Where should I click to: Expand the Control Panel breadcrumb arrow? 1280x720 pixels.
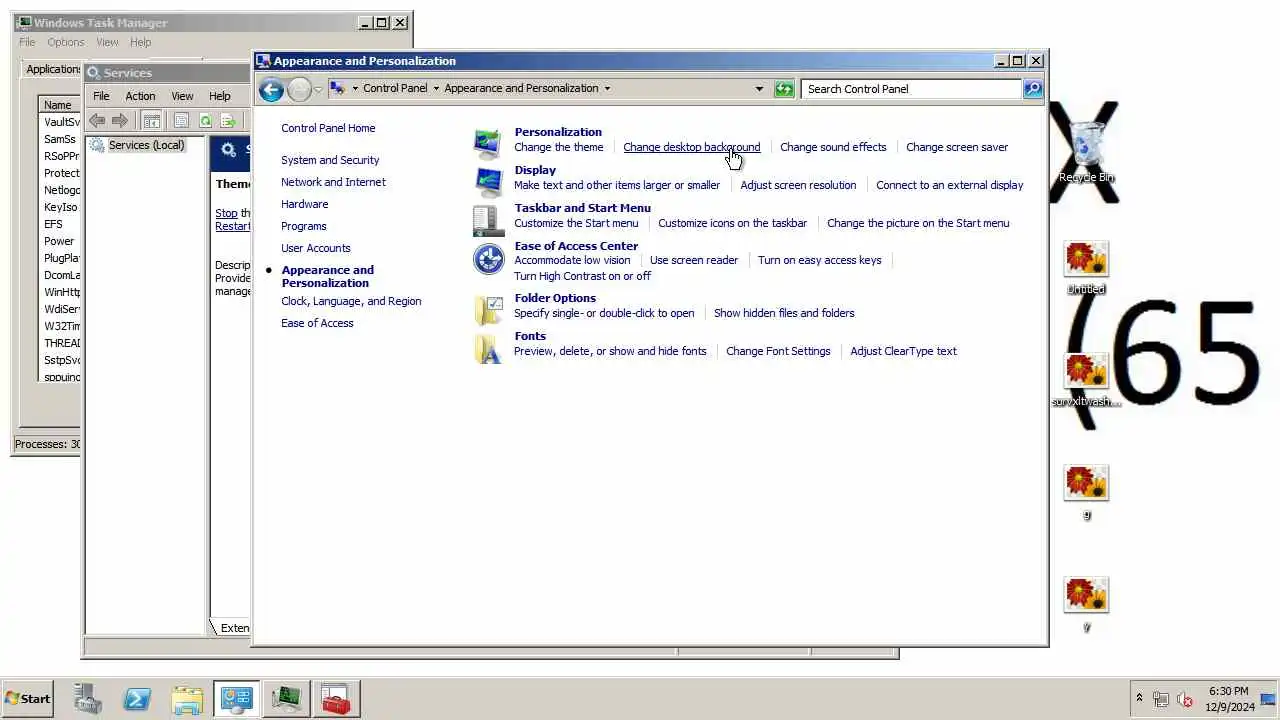[436, 89]
